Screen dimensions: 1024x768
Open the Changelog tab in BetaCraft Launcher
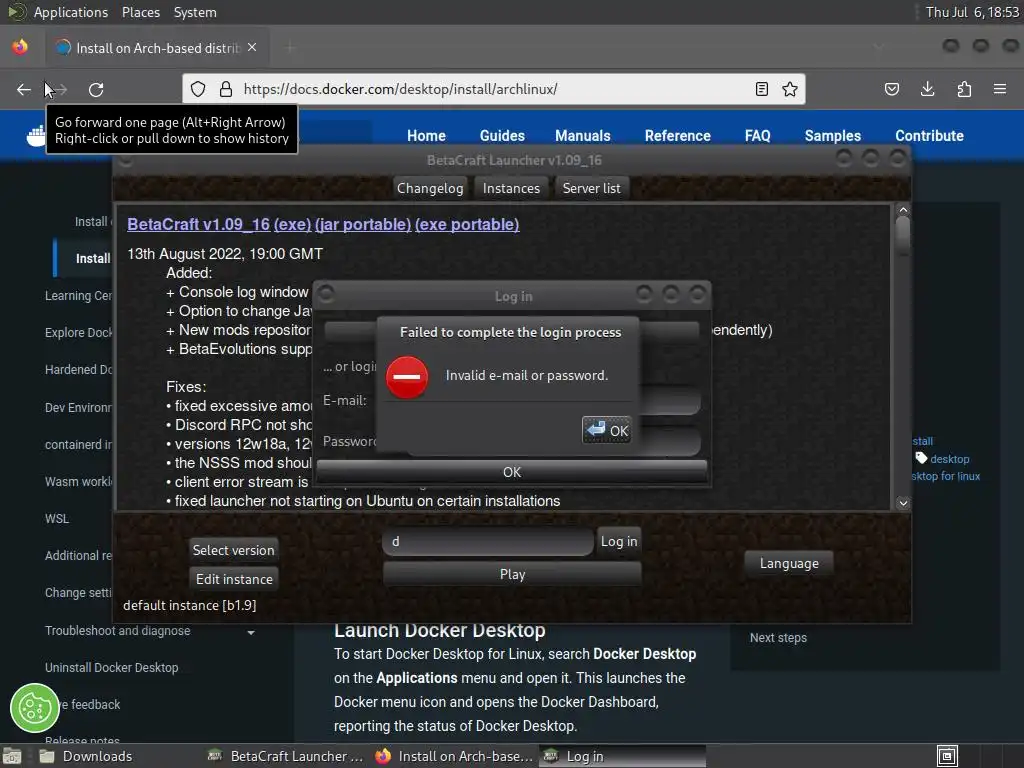430,188
